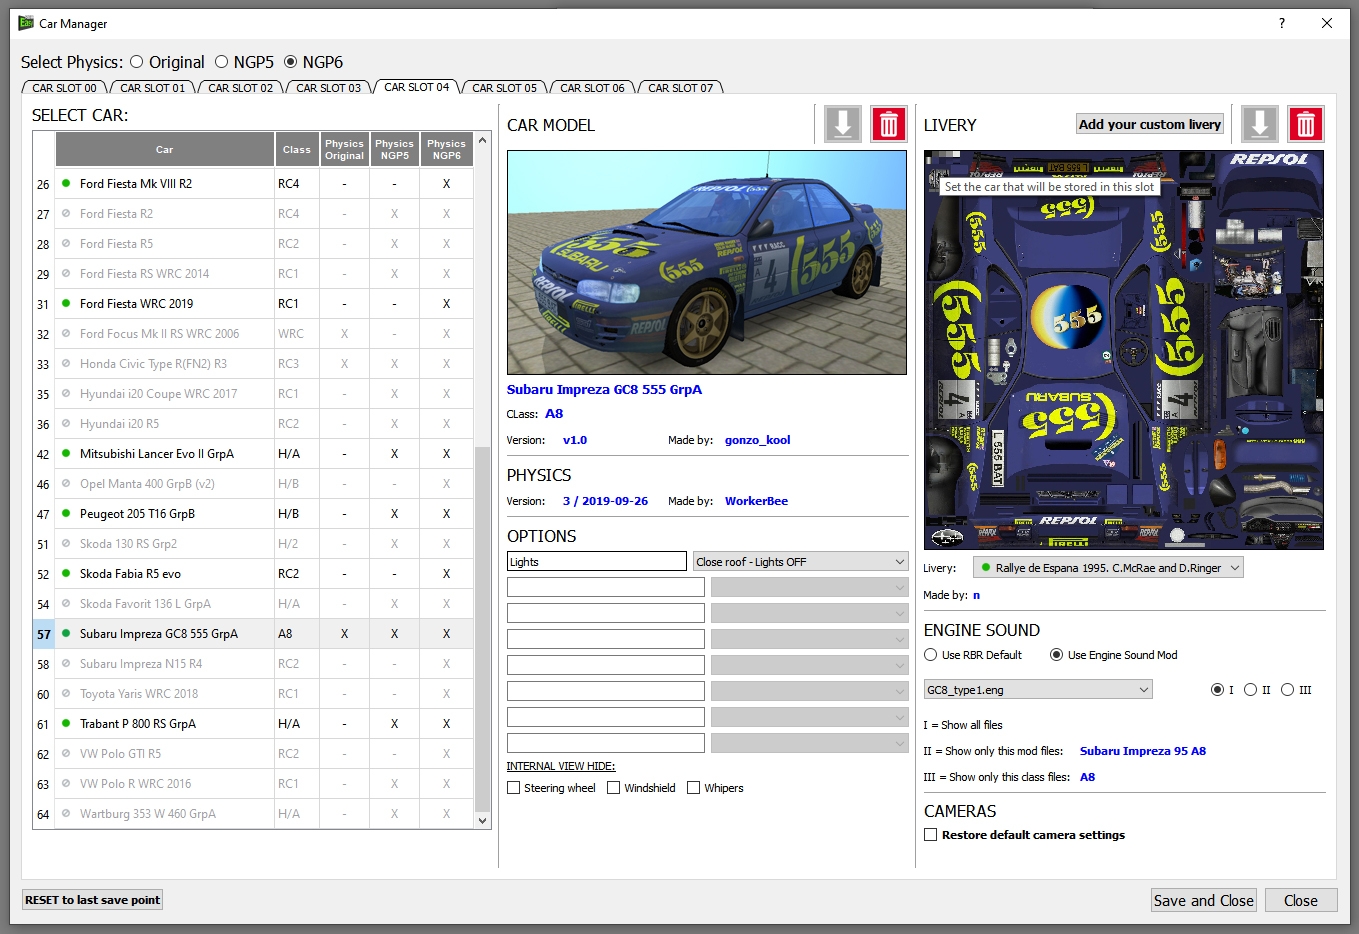Switch to CAR SLOT 00 tab
1359x934 pixels.
tap(64, 88)
